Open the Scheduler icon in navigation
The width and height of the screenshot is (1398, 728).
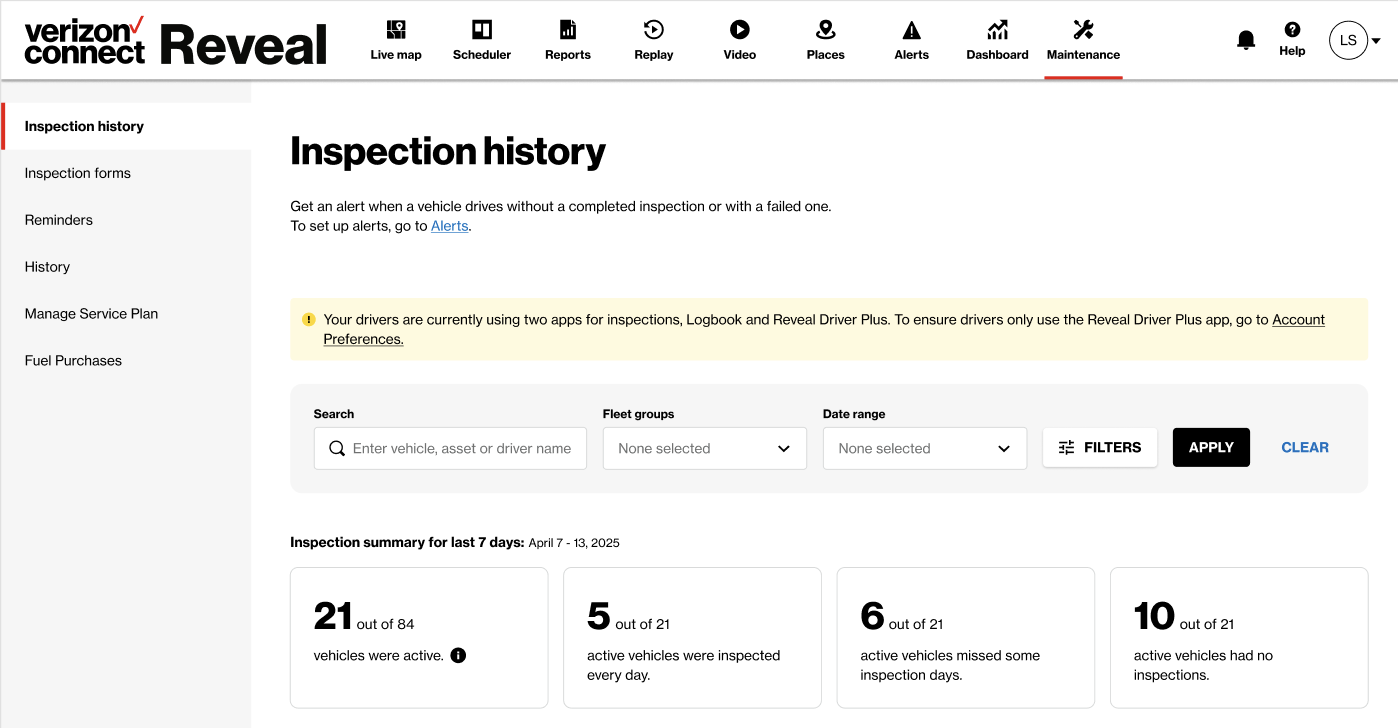tap(482, 30)
